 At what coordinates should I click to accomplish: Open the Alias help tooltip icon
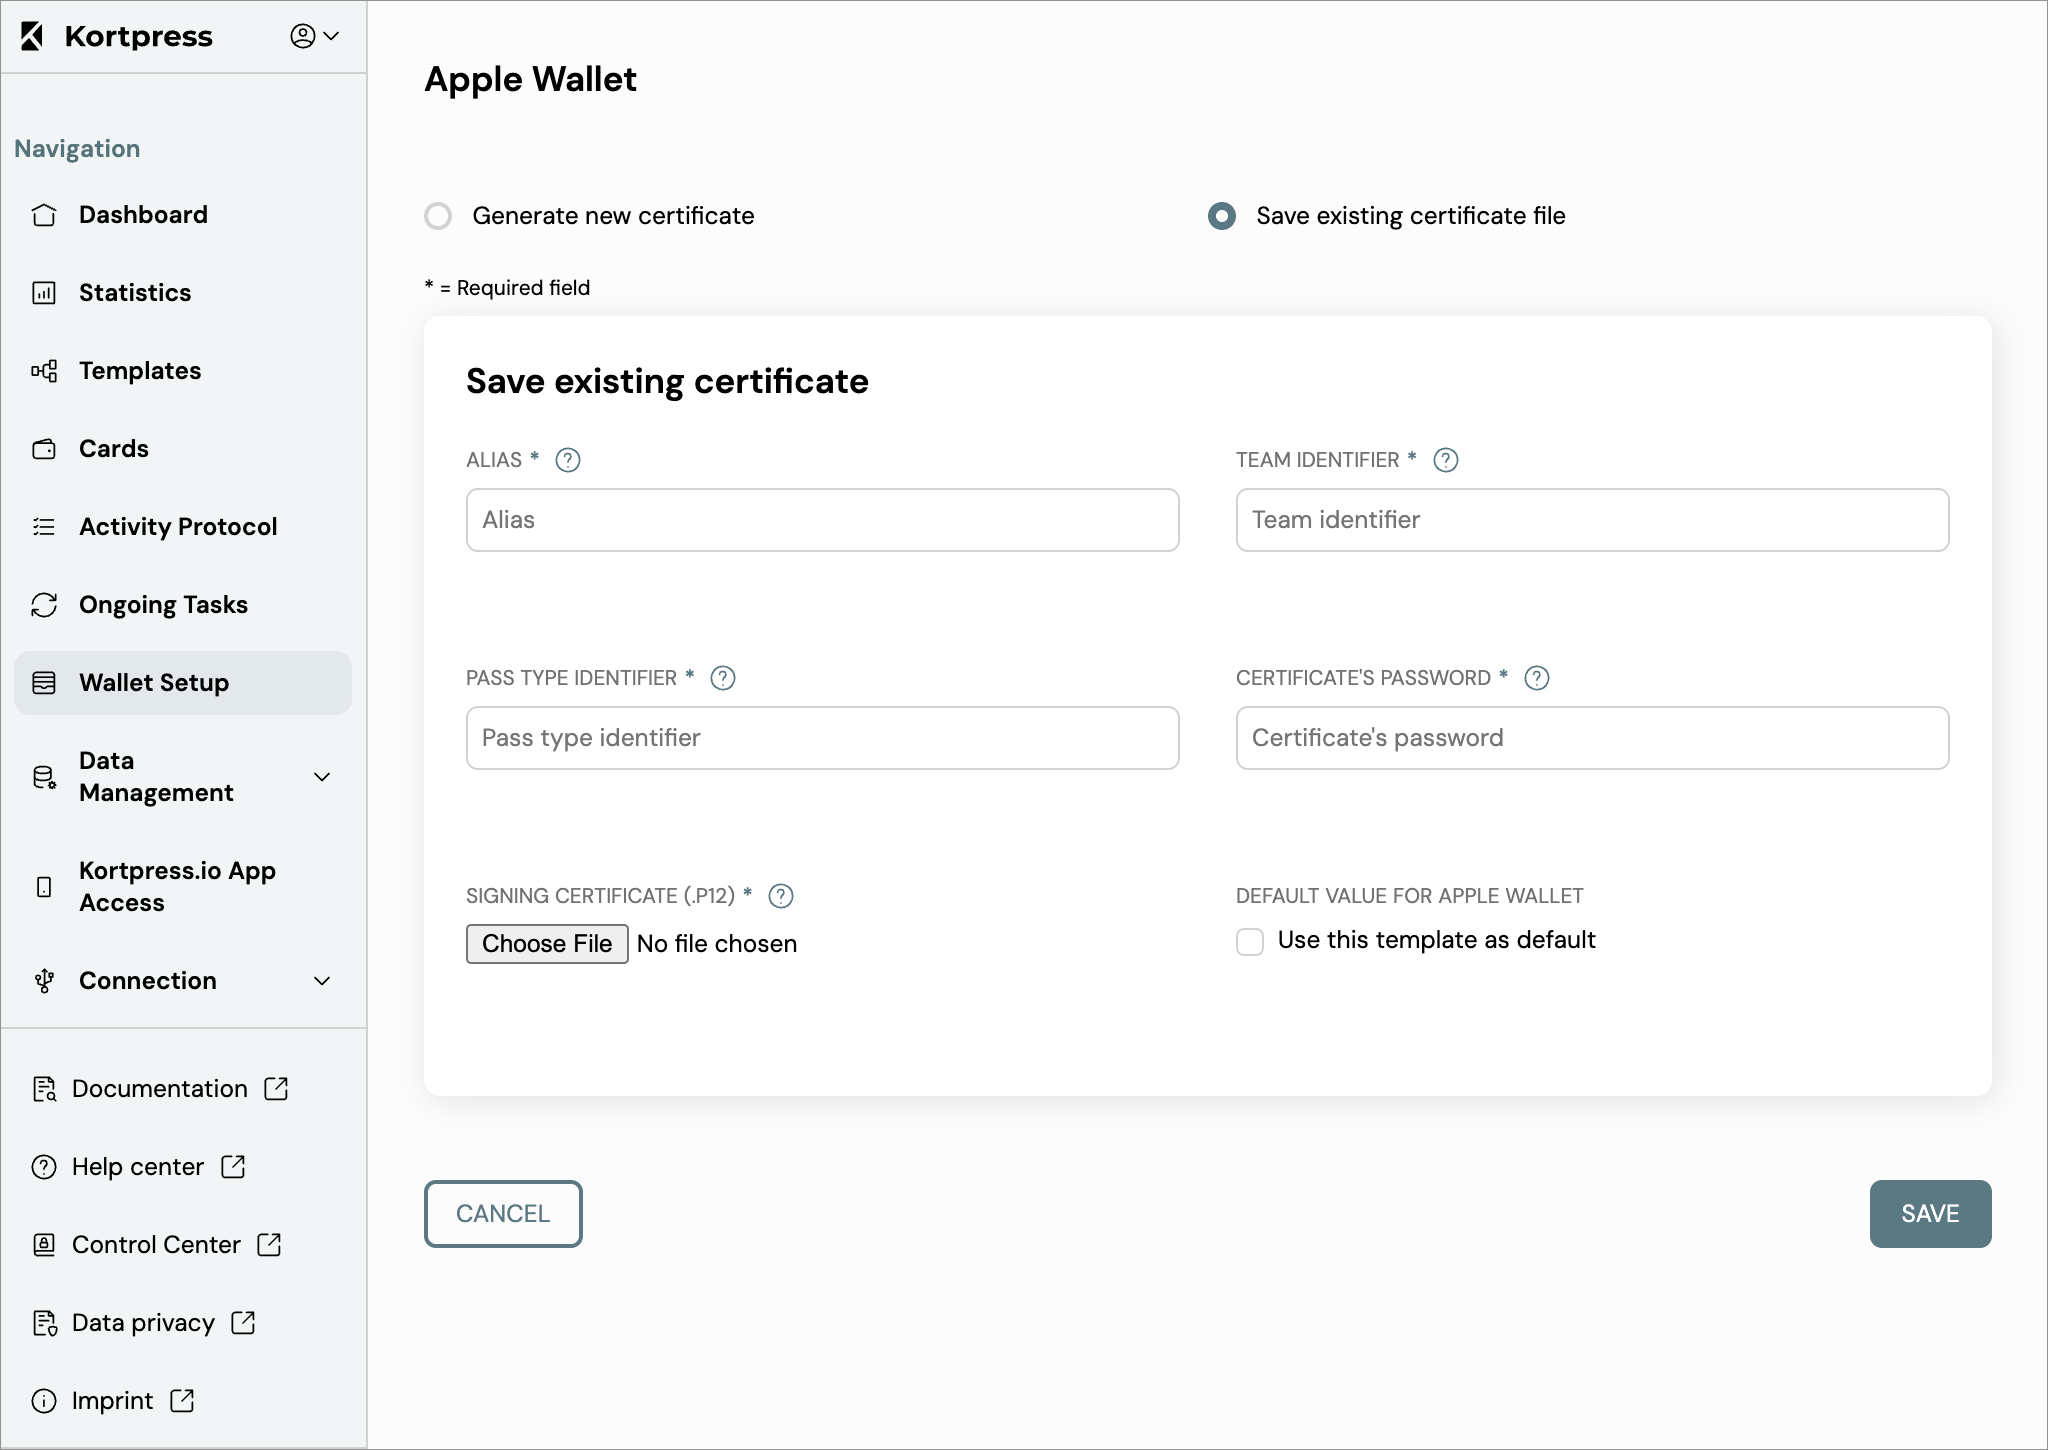(x=568, y=460)
